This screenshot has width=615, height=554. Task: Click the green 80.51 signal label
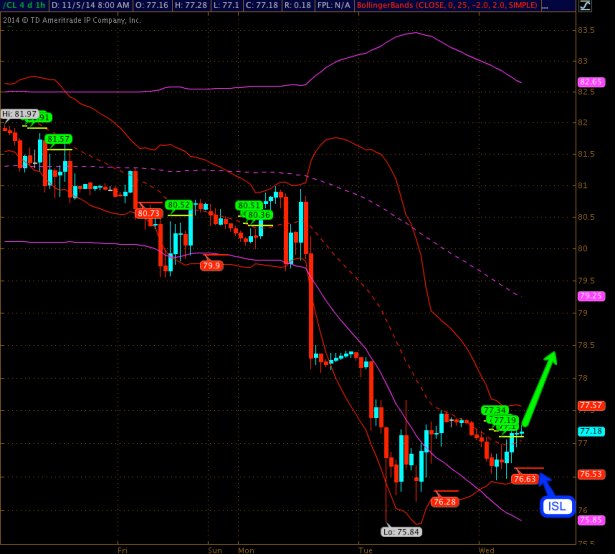coord(248,205)
